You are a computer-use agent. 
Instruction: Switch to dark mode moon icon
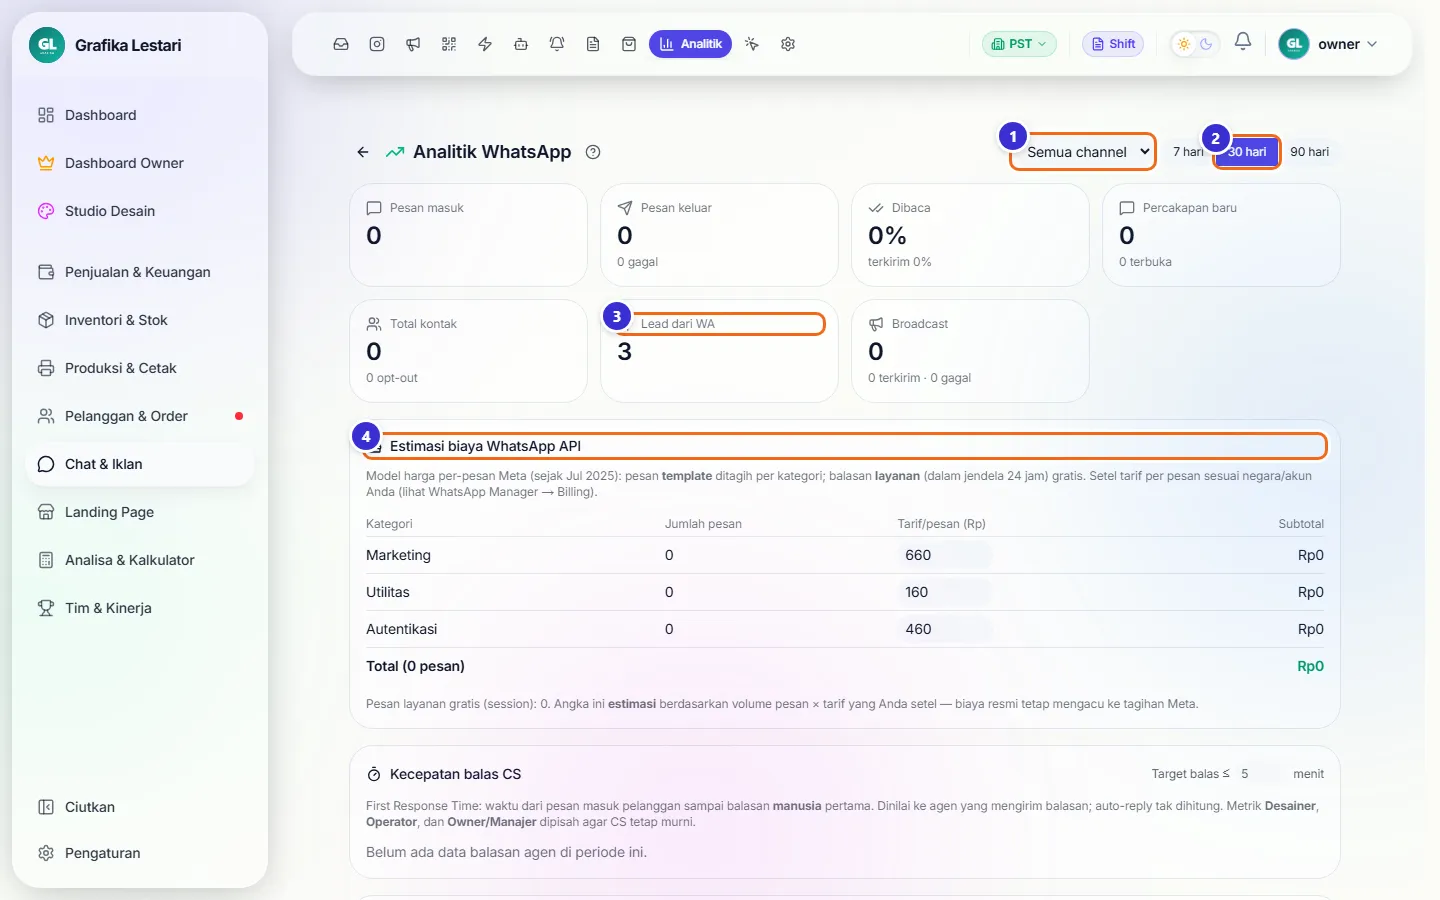(x=1206, y=44)
